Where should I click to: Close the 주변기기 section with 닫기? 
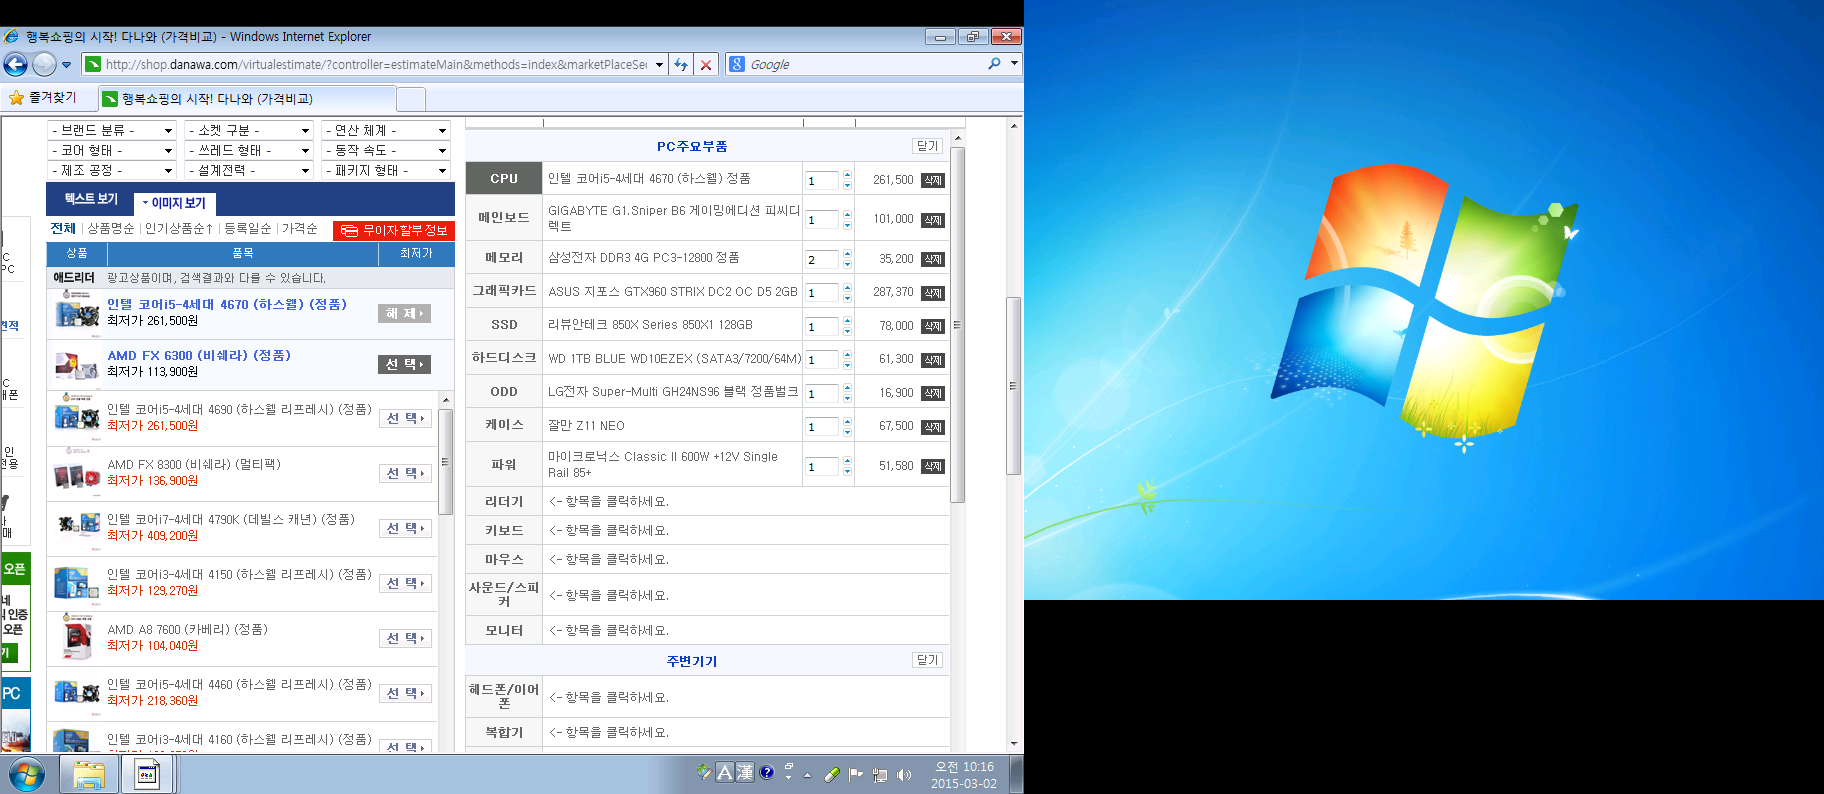pos(928,660)
